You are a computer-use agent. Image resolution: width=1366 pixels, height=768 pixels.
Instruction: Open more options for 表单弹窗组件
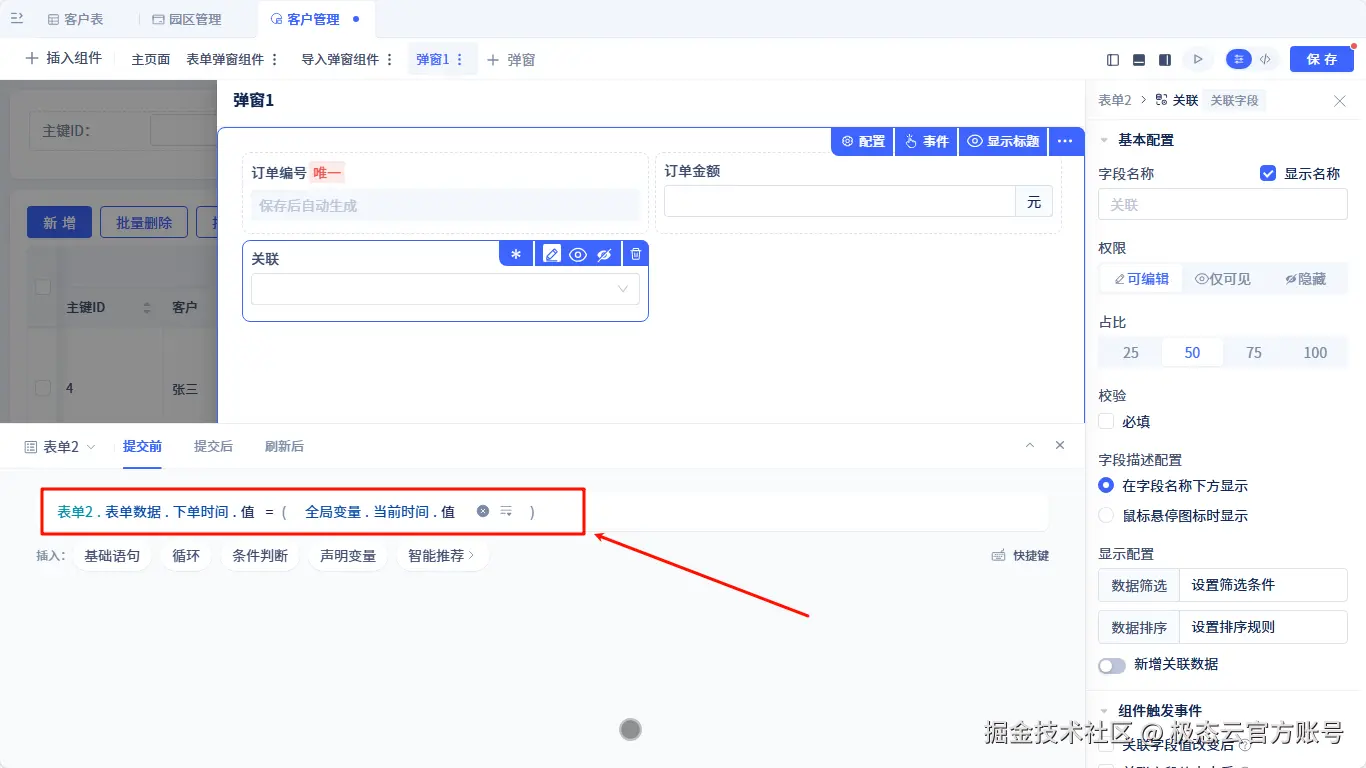(x=275, y=60)
